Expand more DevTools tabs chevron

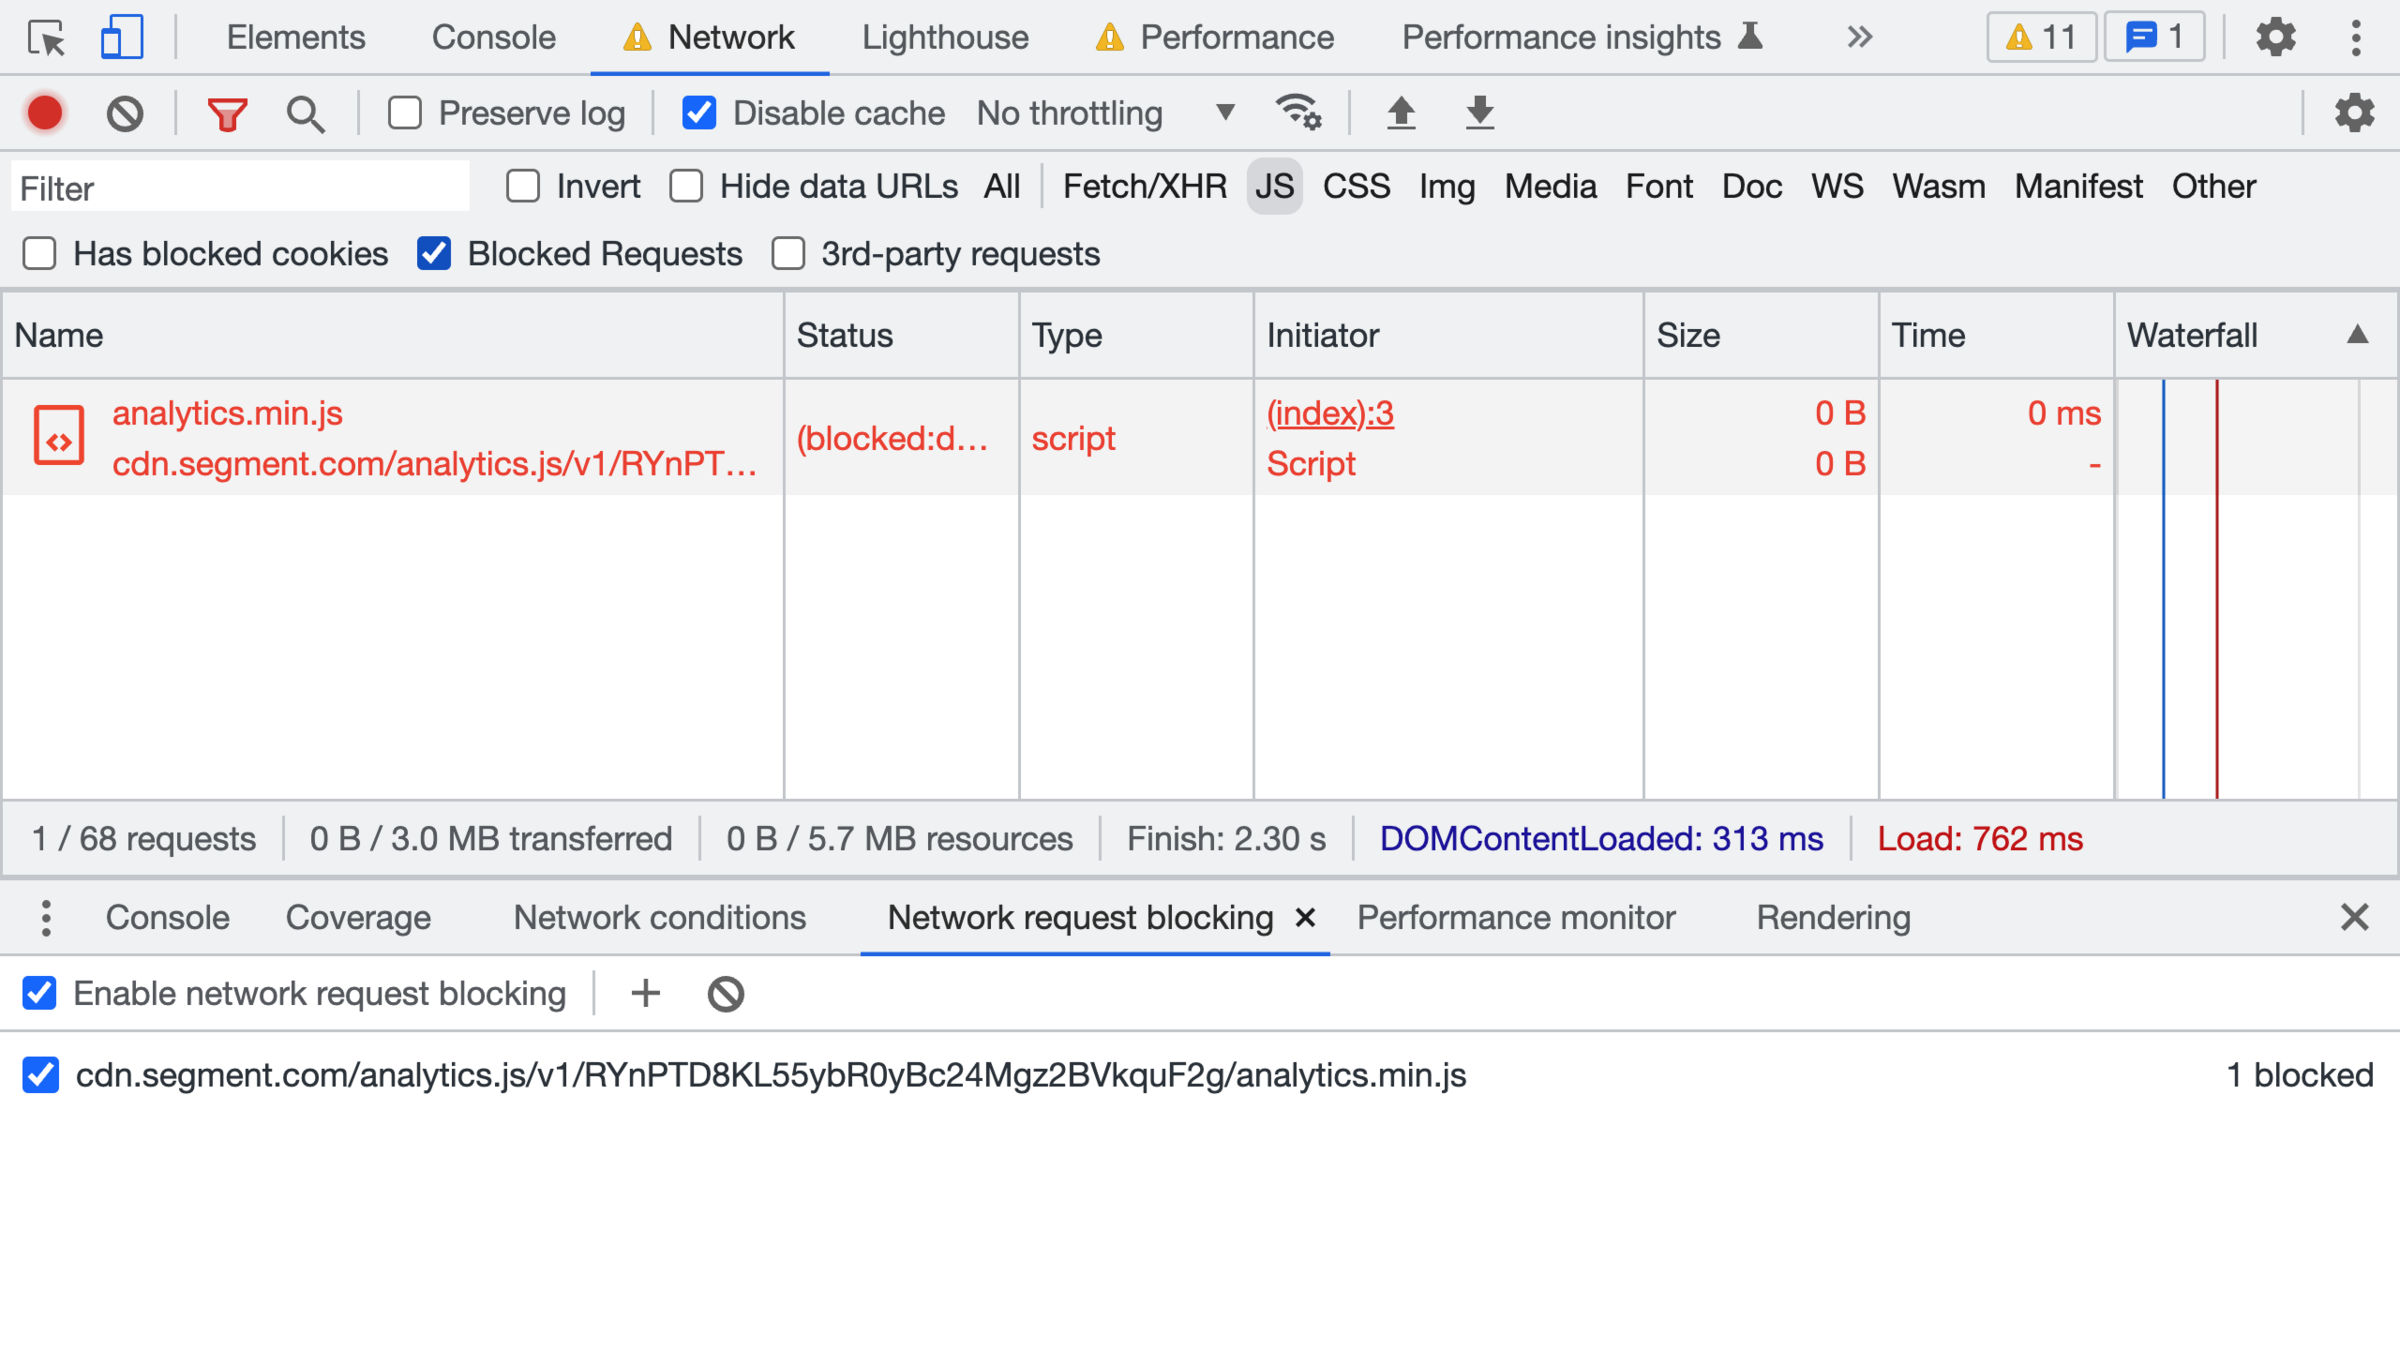pos(1859,38)
